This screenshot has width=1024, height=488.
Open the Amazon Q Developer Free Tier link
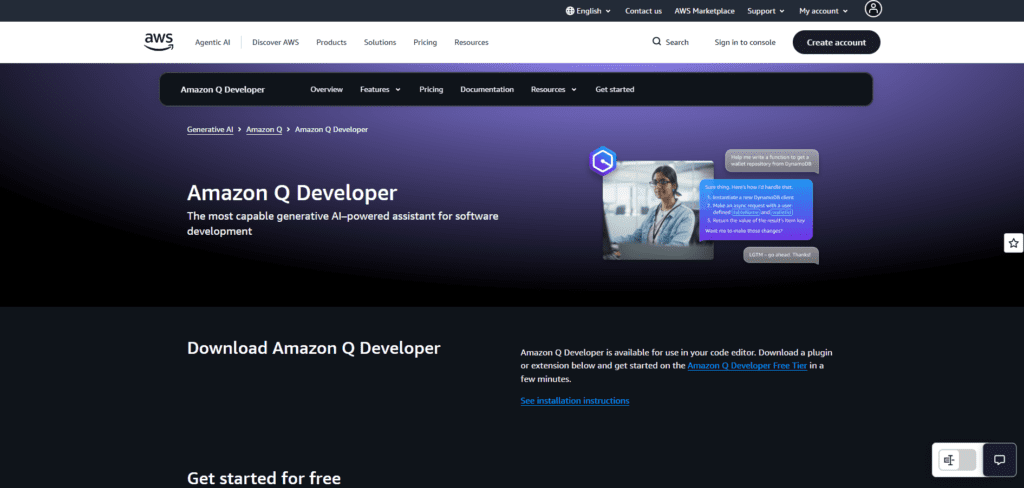[x=748, y=366]
